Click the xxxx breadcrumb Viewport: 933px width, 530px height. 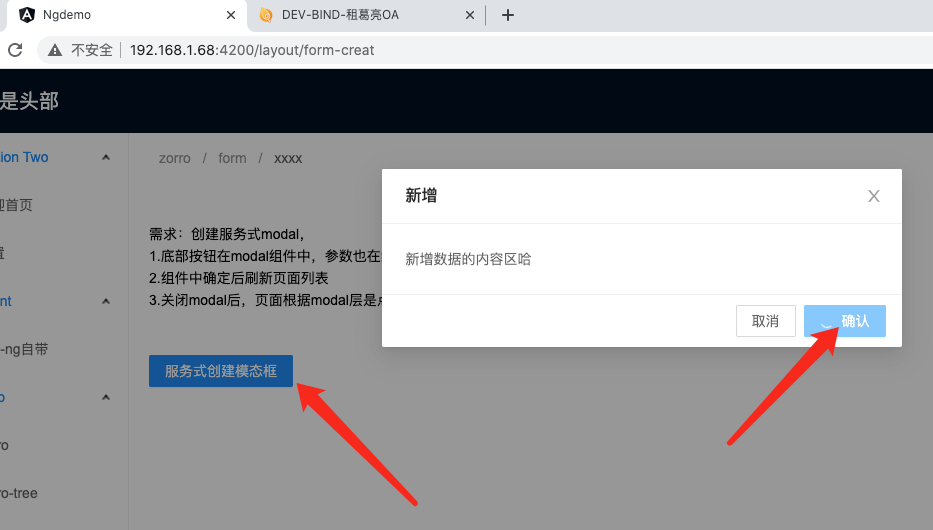tap(288, 158)
